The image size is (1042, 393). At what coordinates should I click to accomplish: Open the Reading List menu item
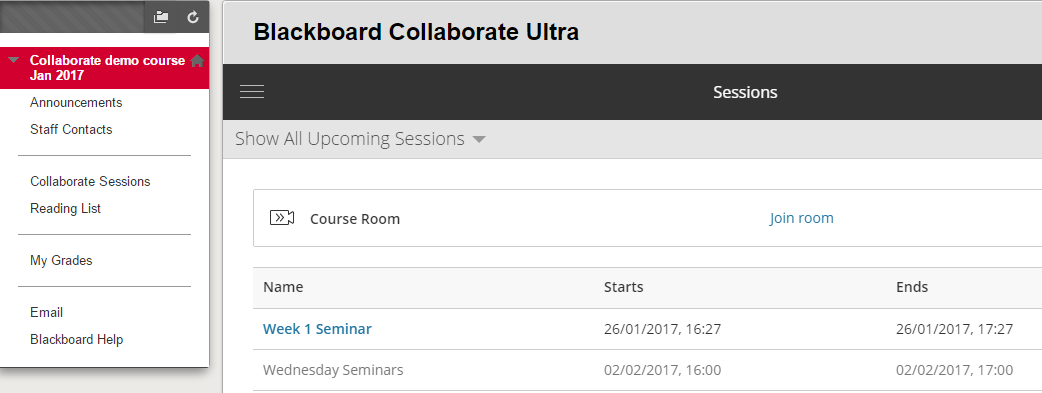pos(65,209)
